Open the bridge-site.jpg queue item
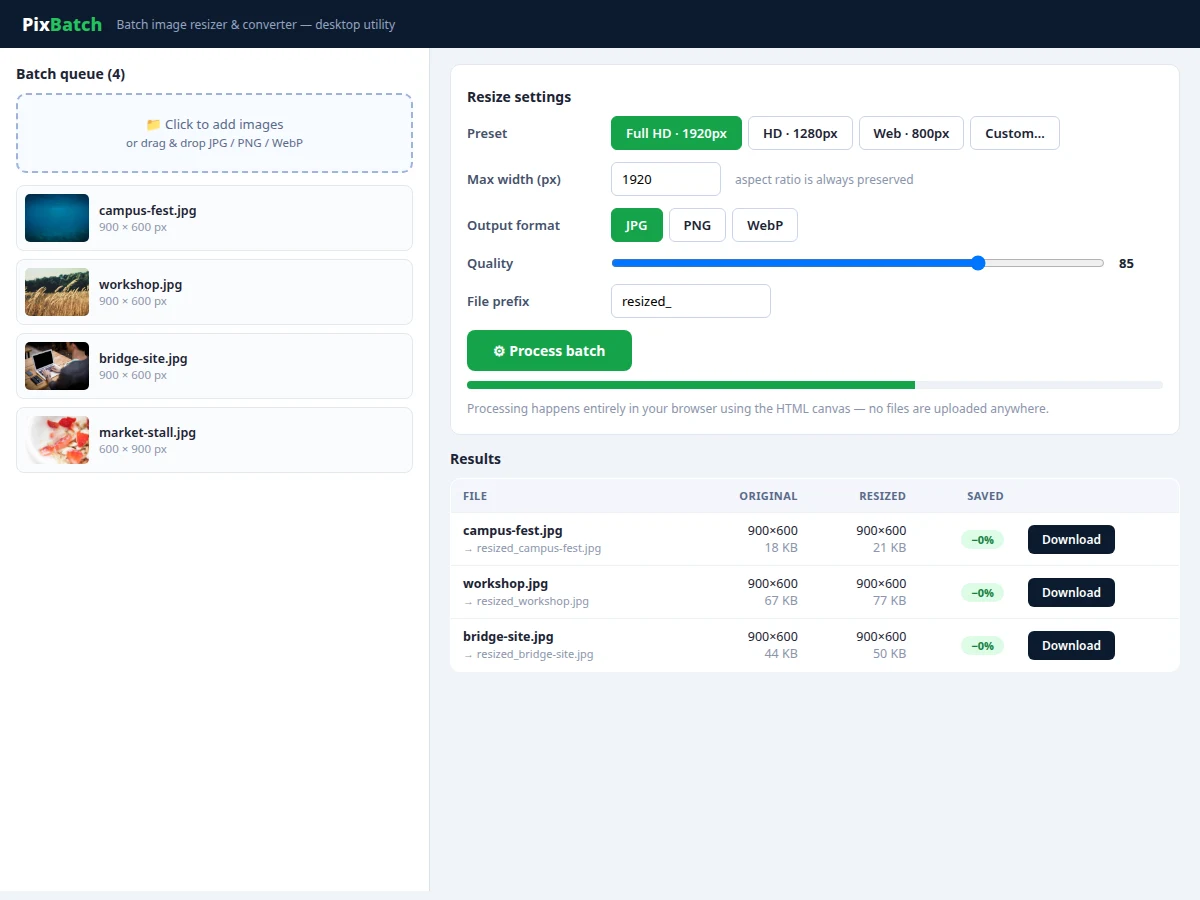1200x900 pixels. [214, 366]
